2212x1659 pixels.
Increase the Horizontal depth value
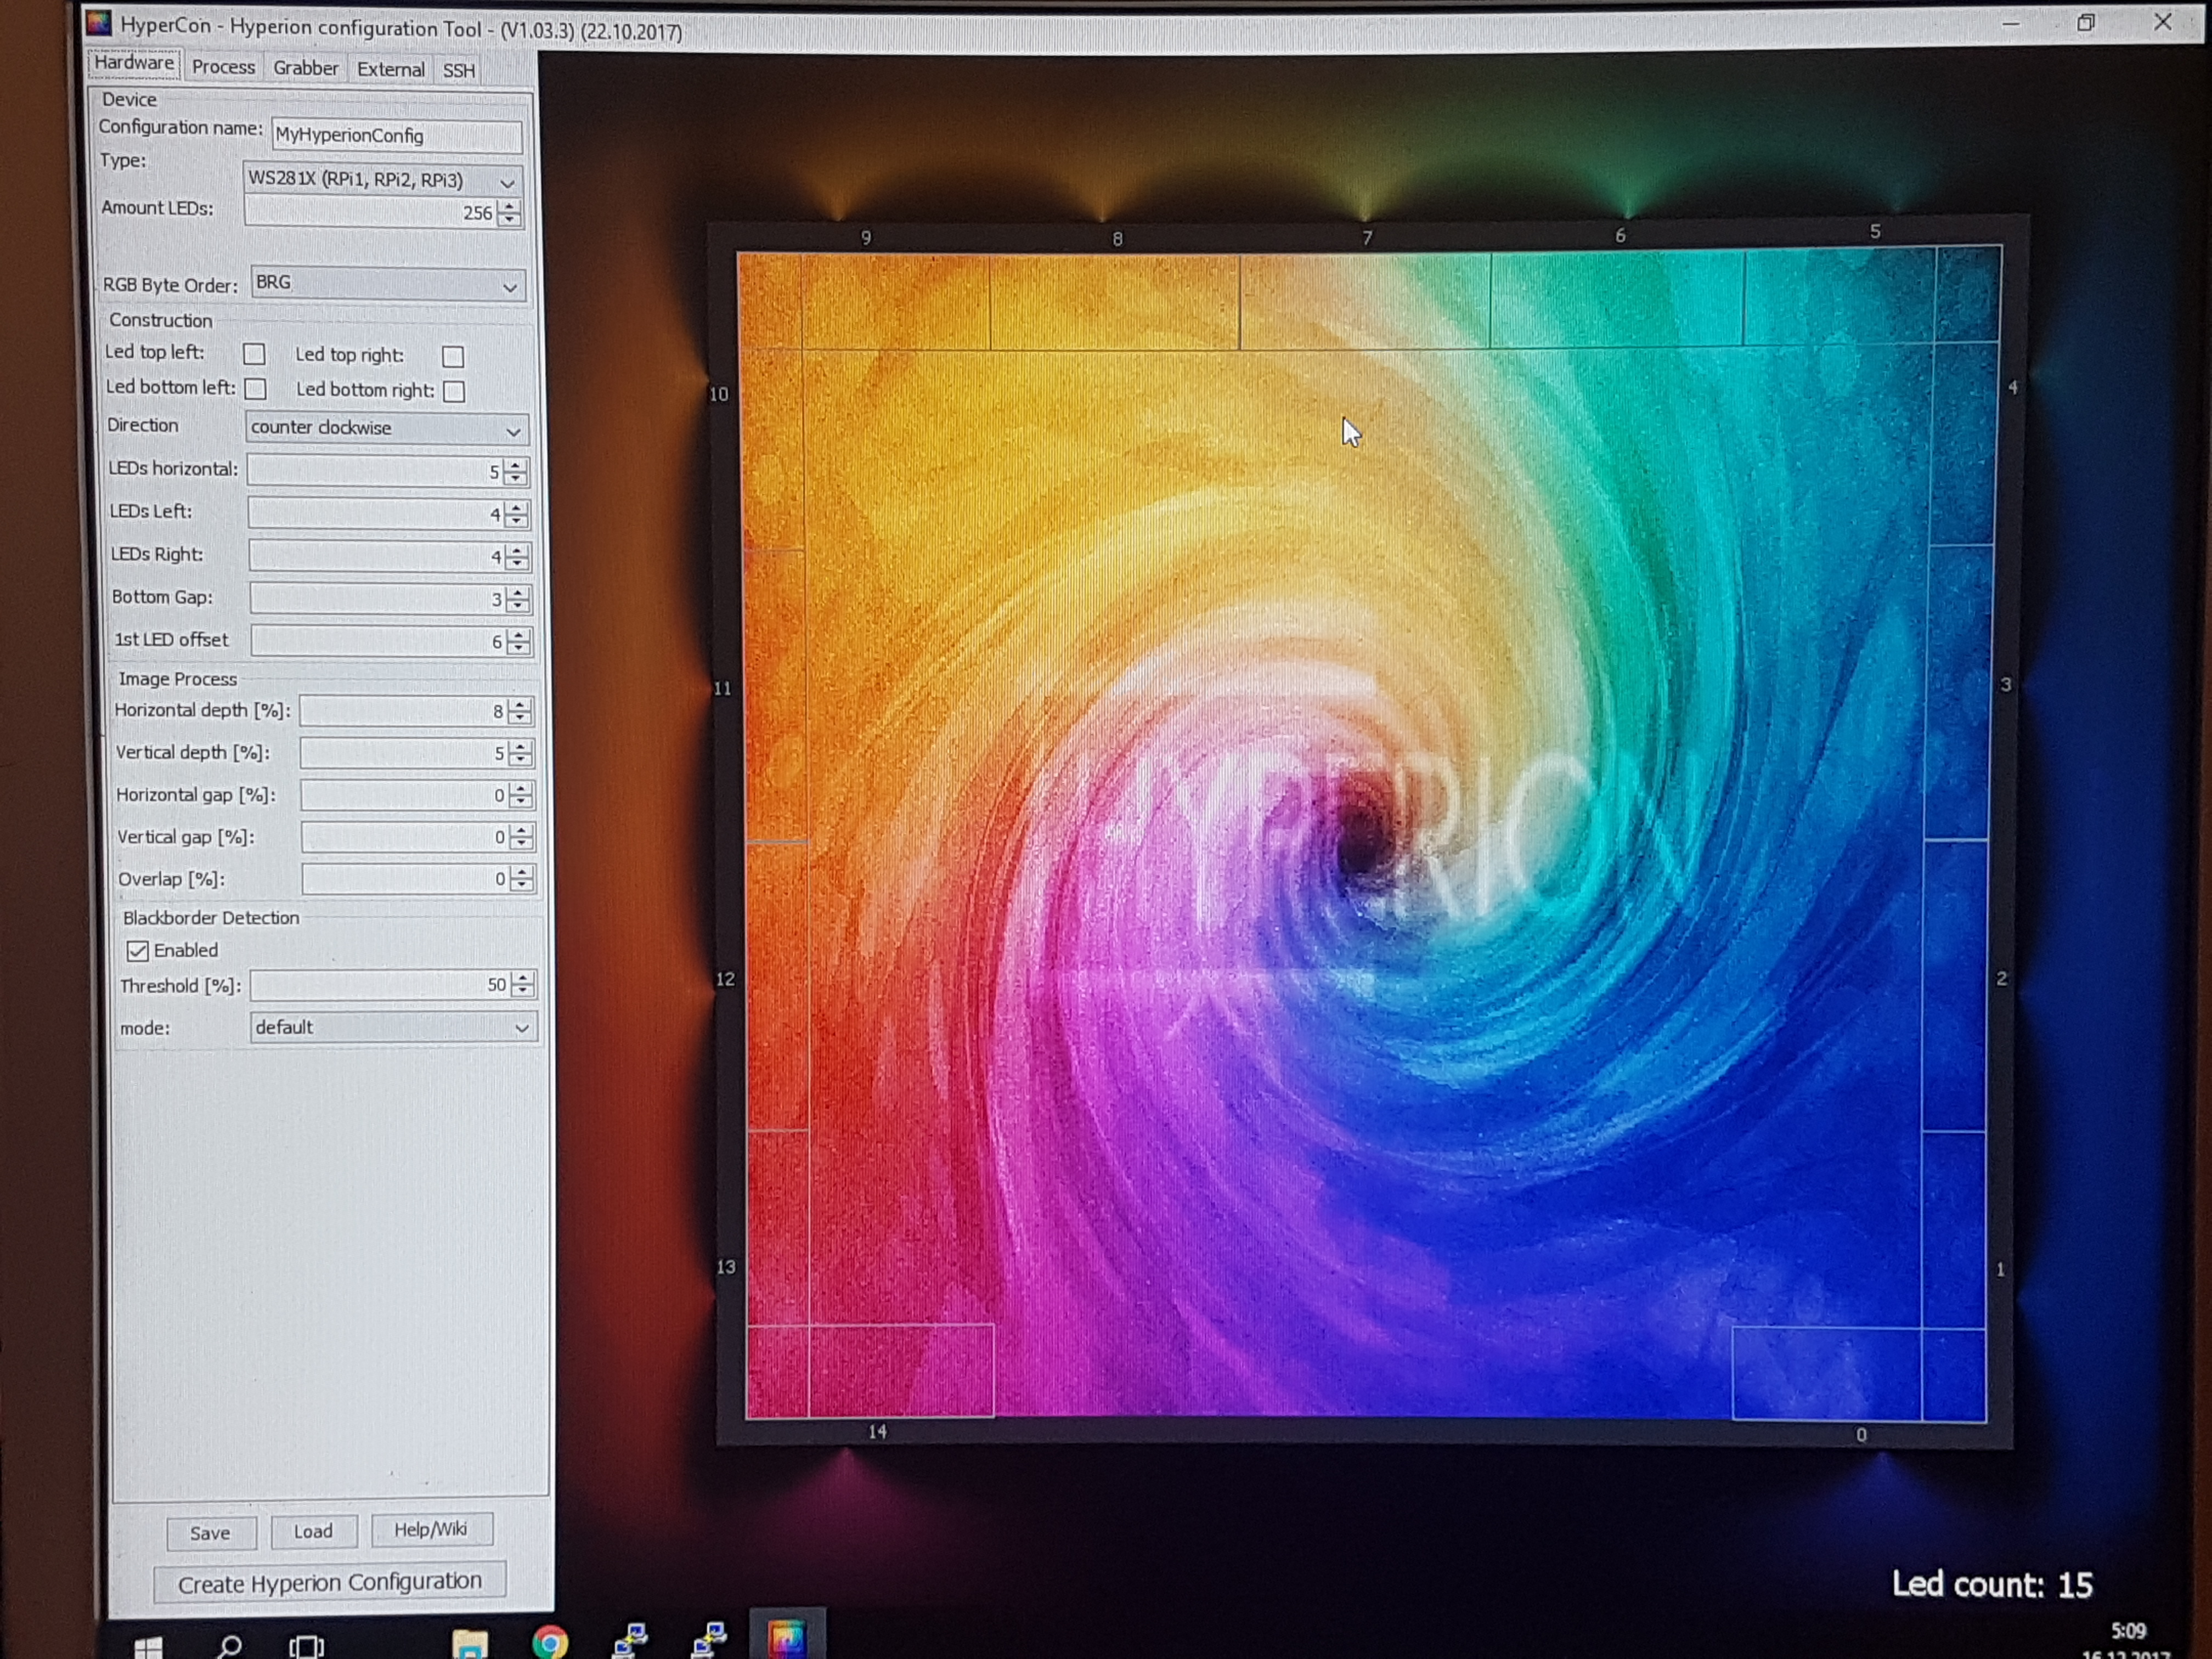(x=520, y=705)
